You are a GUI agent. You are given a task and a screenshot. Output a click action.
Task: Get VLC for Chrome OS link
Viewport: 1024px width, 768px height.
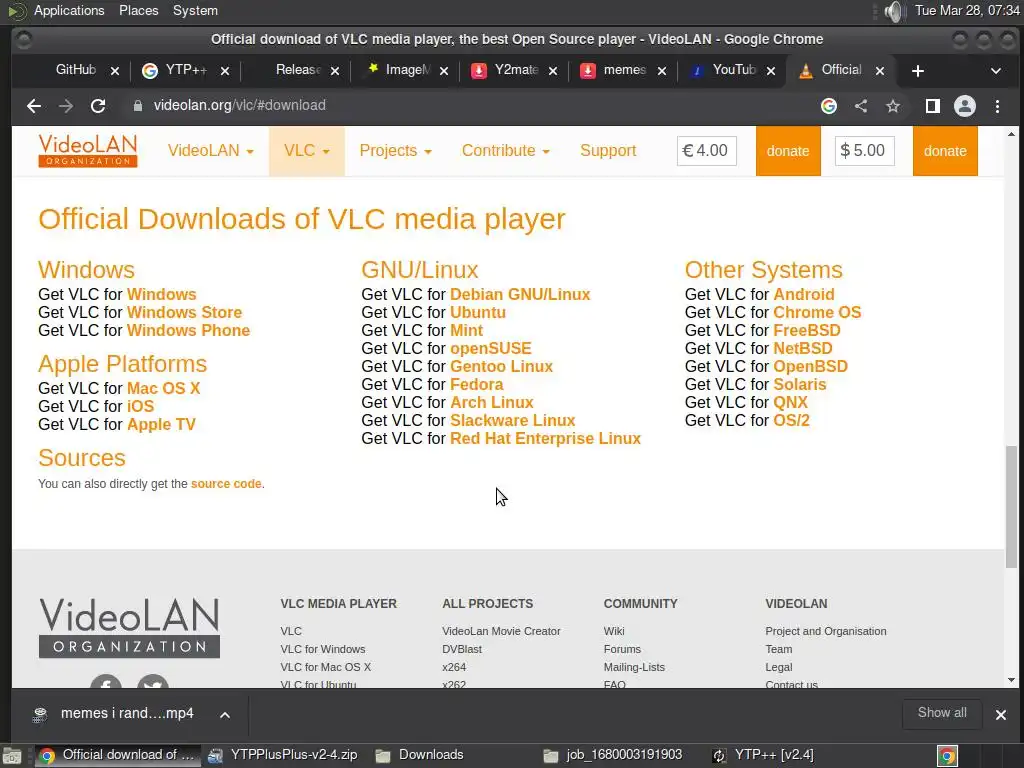(x=817, y=313)
